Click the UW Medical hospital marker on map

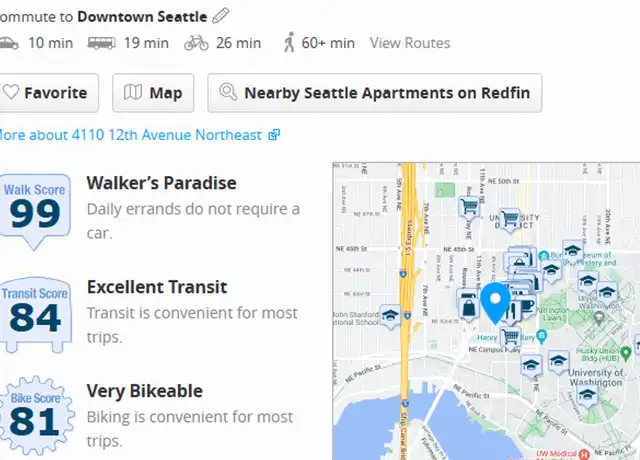[584, 454]
